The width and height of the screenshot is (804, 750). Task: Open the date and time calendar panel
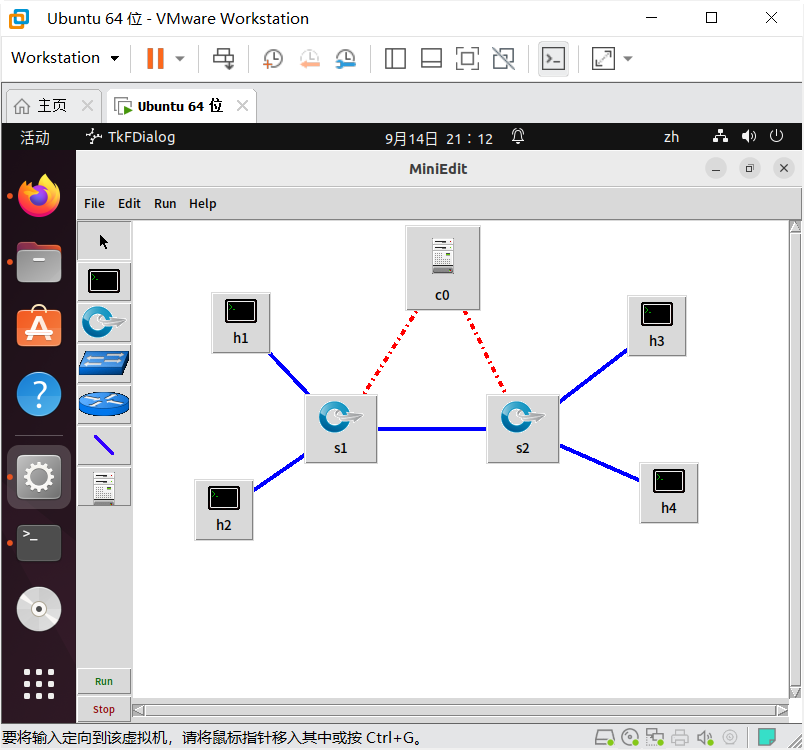(x=439, y=138)
